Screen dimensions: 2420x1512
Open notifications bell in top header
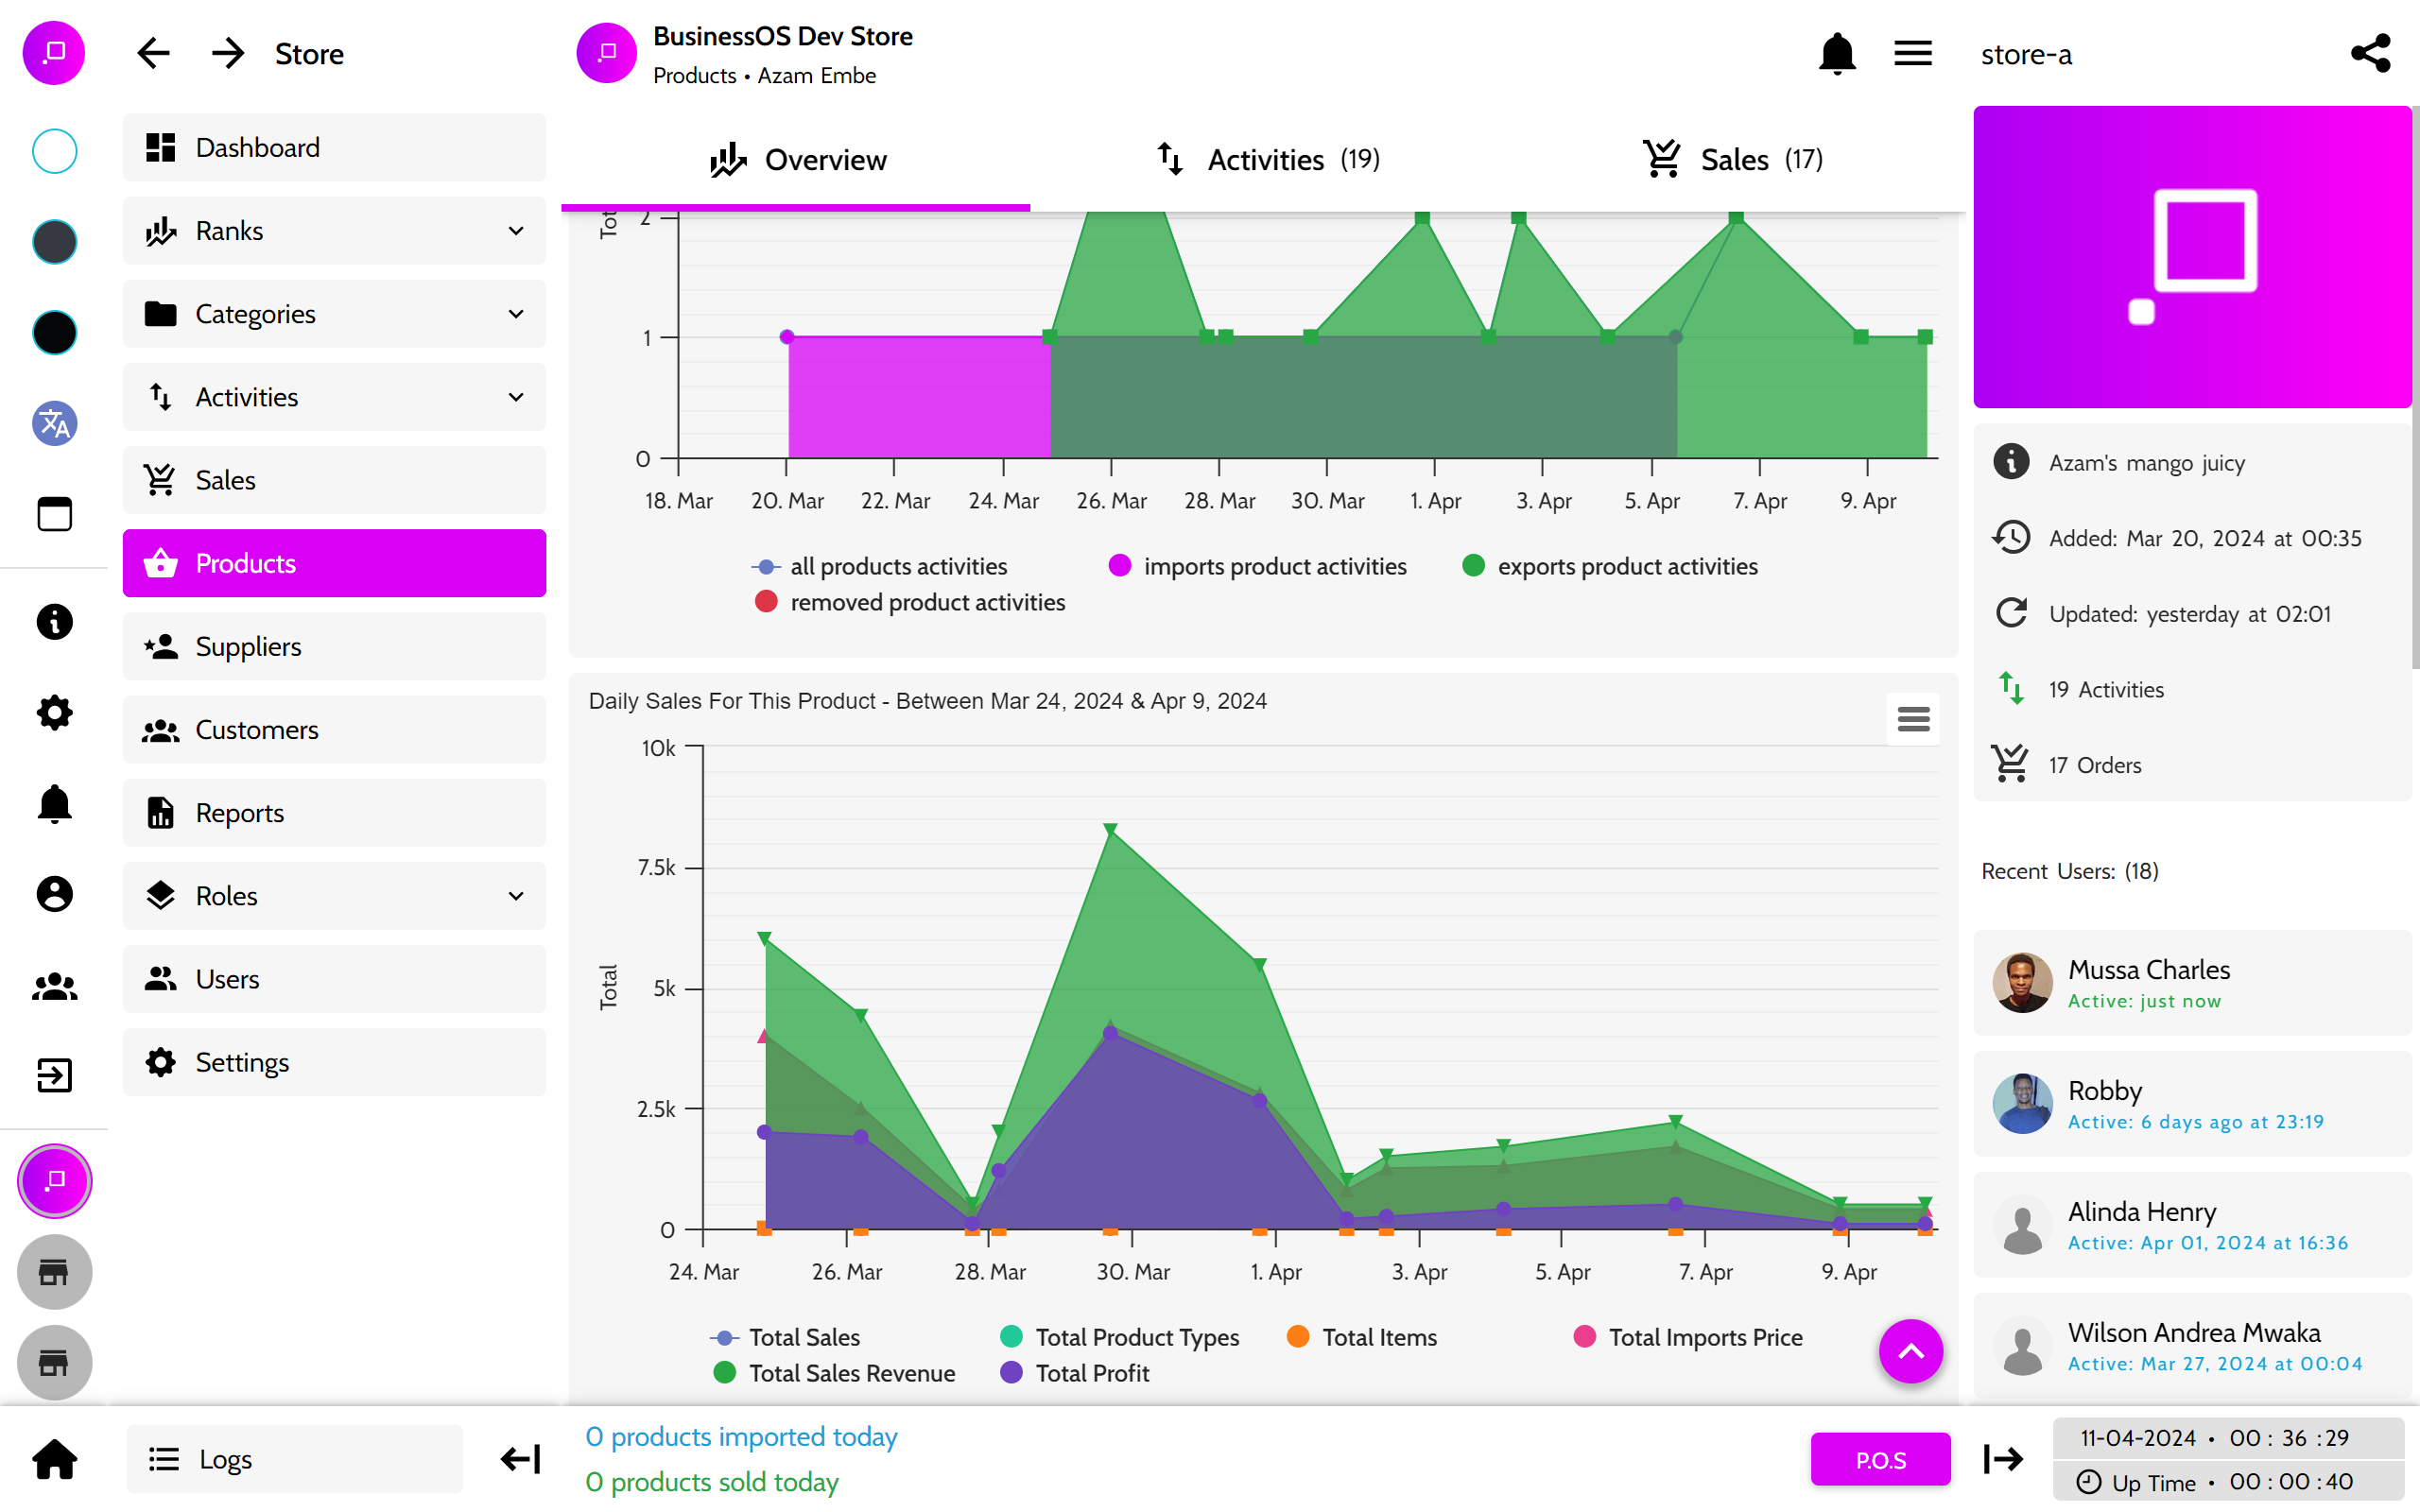(x=1837, y=54)
